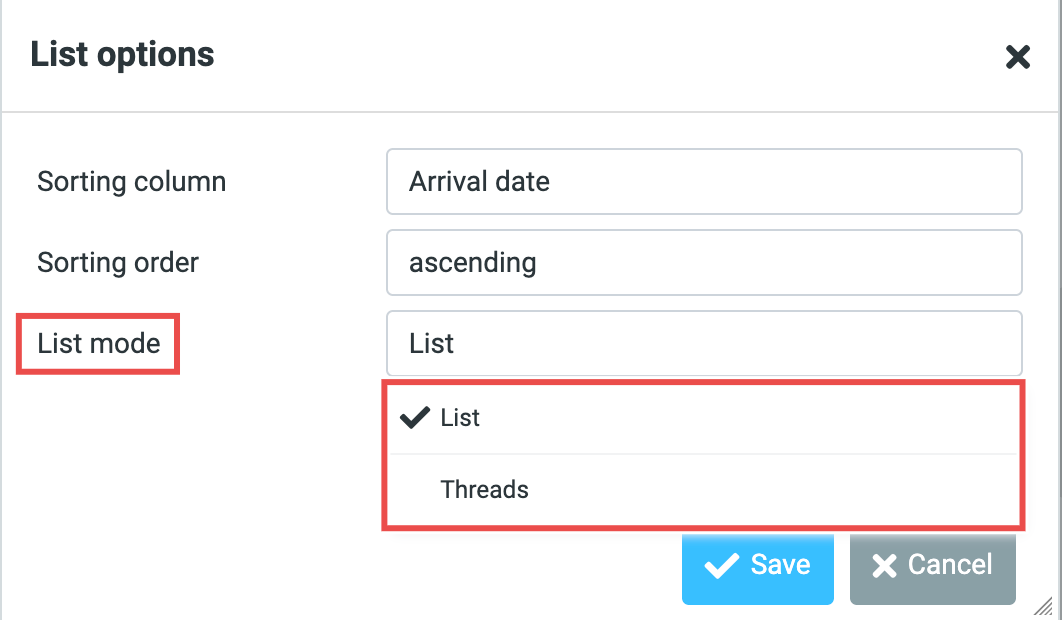The height and width of the screenshot is (620, 1062).
Task: Close the List options dialog
Action: coord(1017,57)
